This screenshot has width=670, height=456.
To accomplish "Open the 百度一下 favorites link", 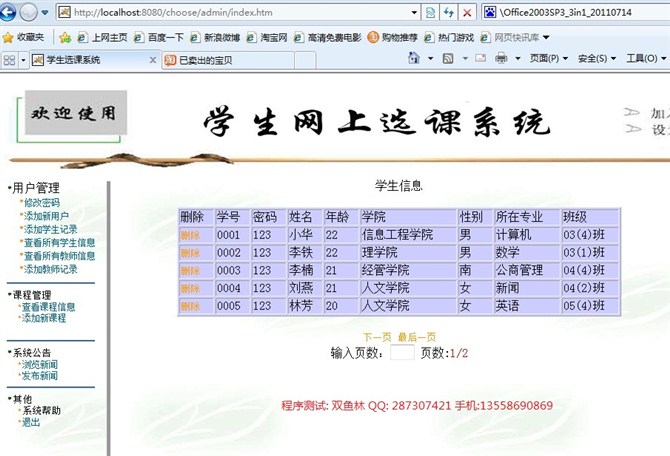I will pos(159,38).
